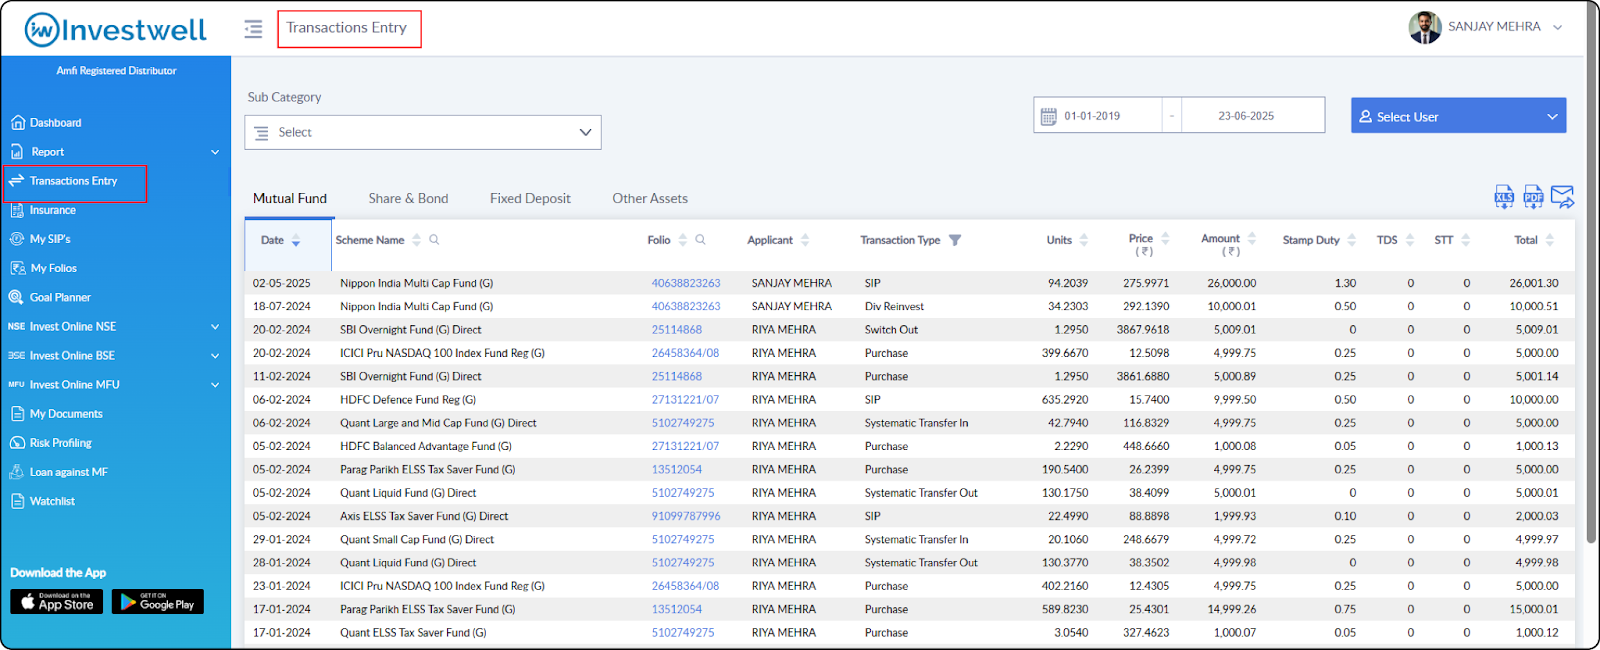Open the Watchlist sidebar item

(x=43, y=501)
